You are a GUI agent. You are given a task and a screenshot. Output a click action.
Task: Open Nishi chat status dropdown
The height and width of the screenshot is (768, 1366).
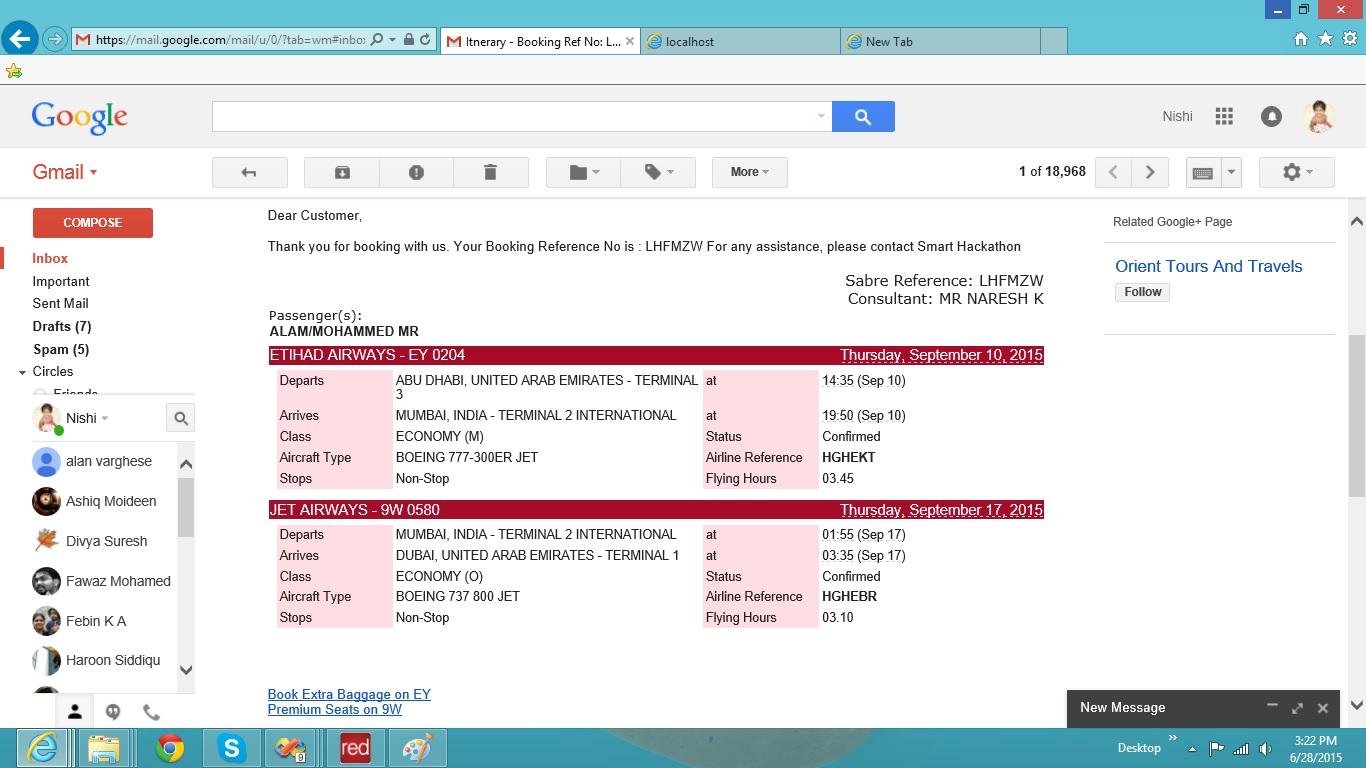coord(105,418)
